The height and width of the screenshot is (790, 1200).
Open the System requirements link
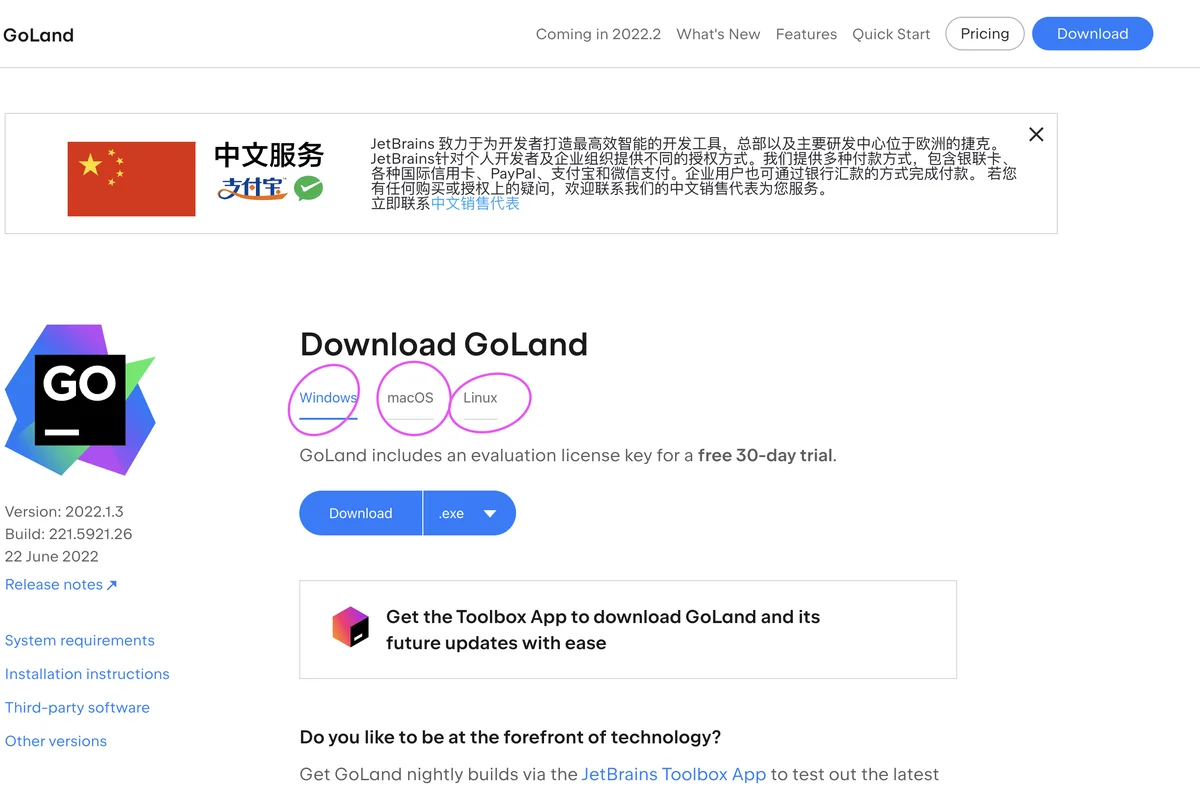pyautogui.click(x=80, y=641)
